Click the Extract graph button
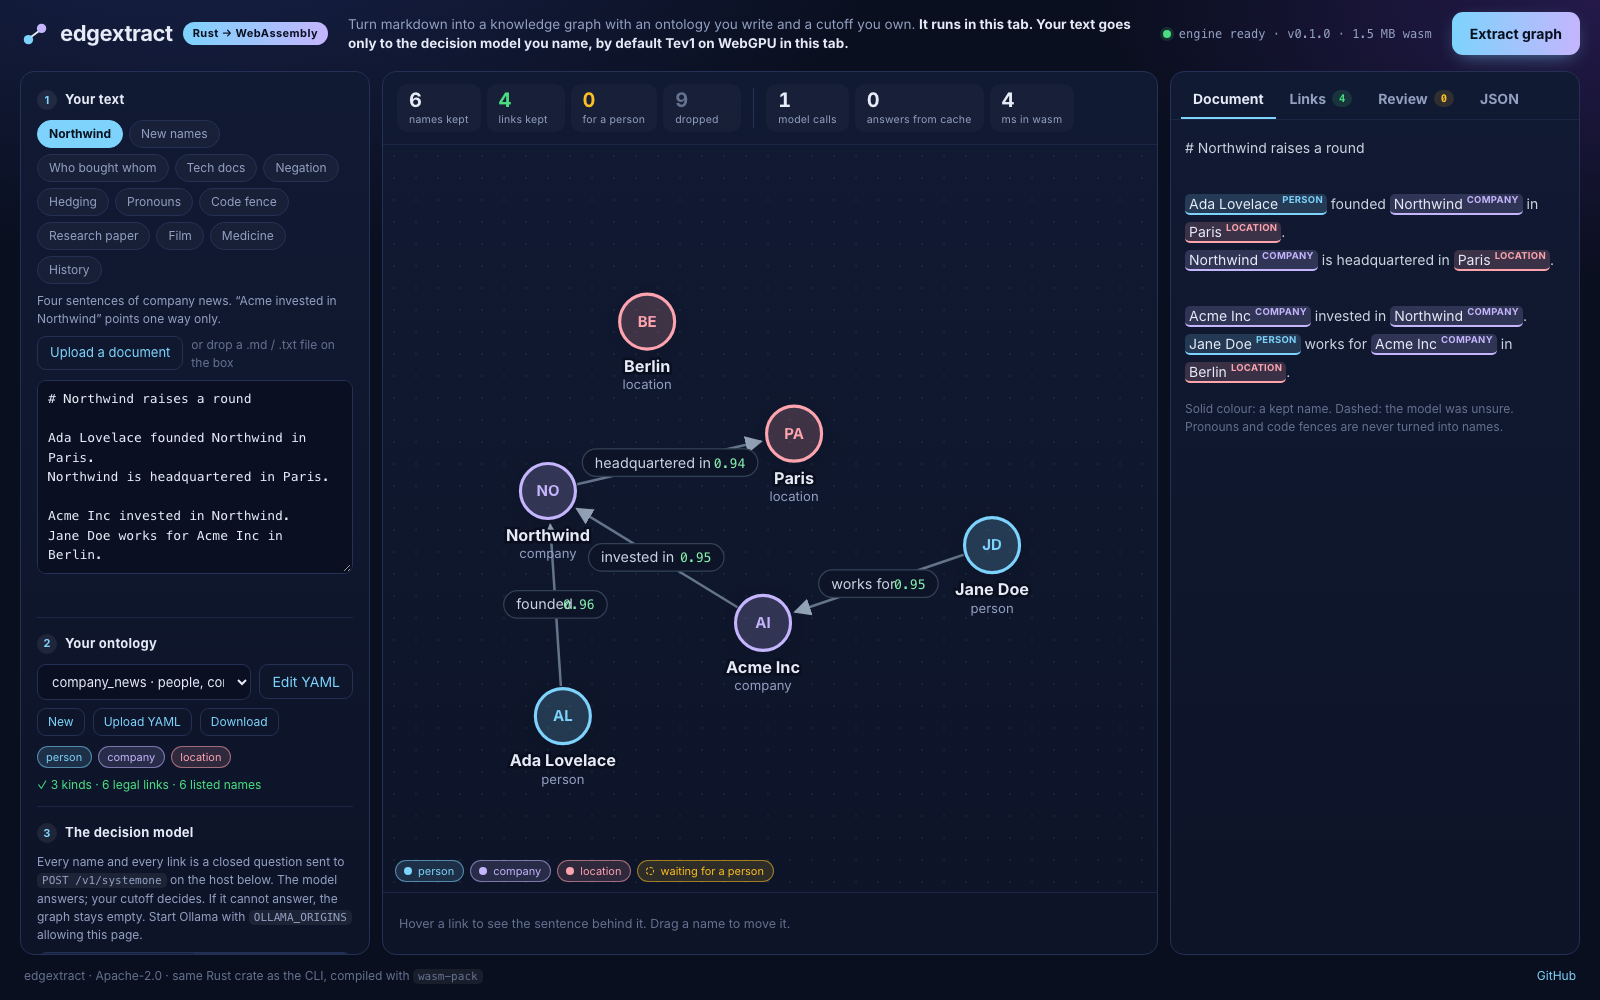The width and height of the screenshot is (1600, 1000). pyautogui.click(x=1515, y=34)
